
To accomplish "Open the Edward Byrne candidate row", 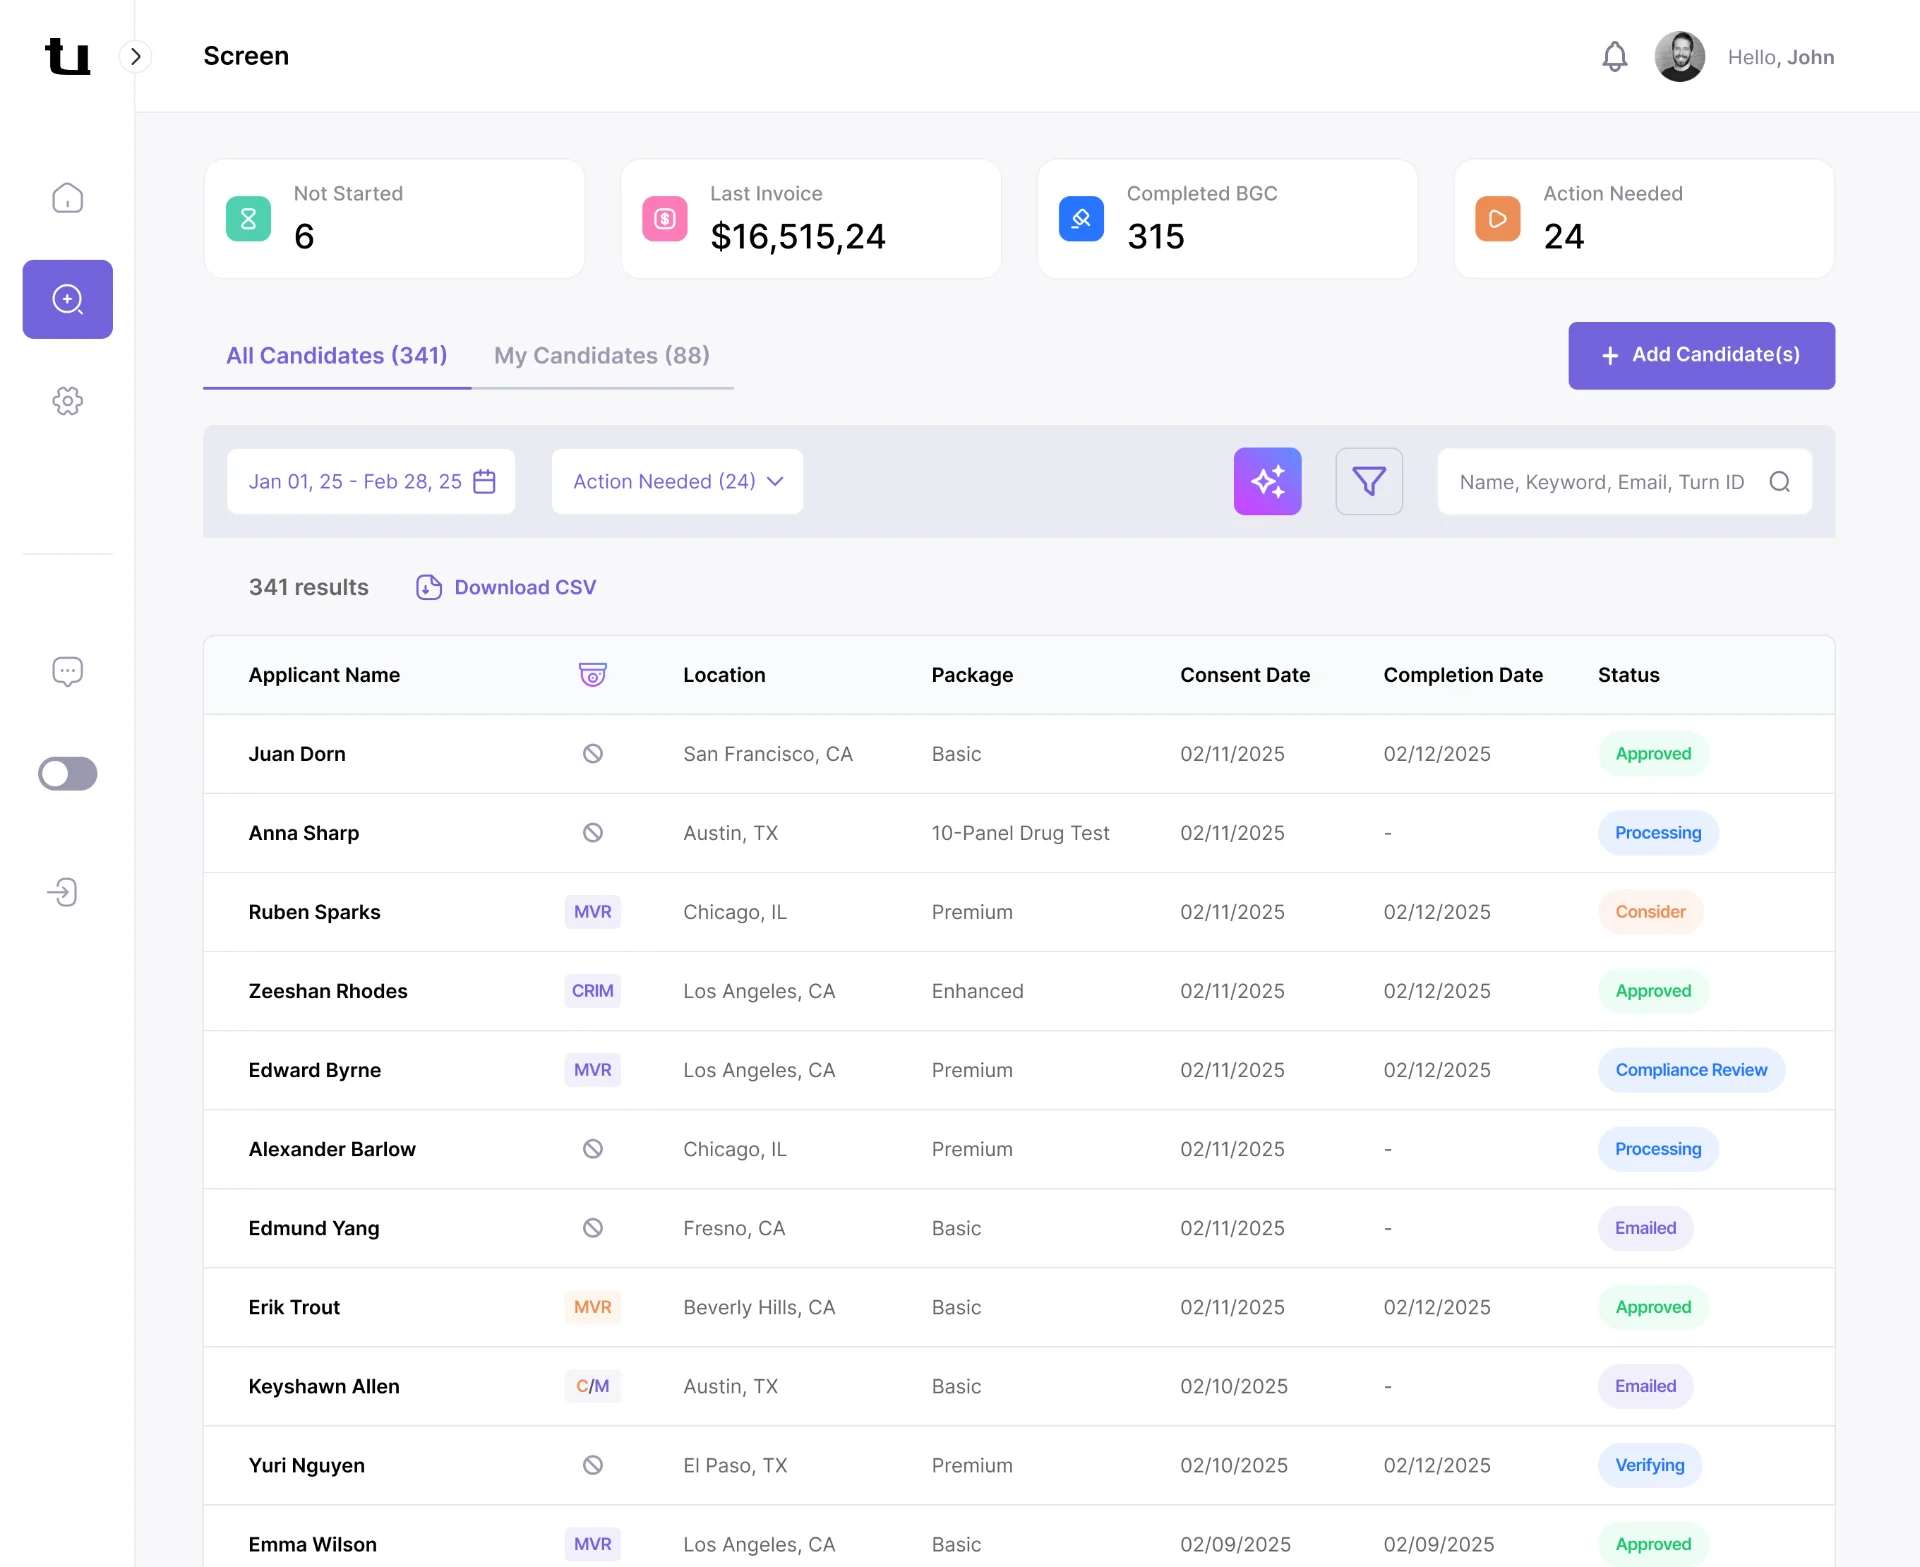I will [x=1019, y=1070].
